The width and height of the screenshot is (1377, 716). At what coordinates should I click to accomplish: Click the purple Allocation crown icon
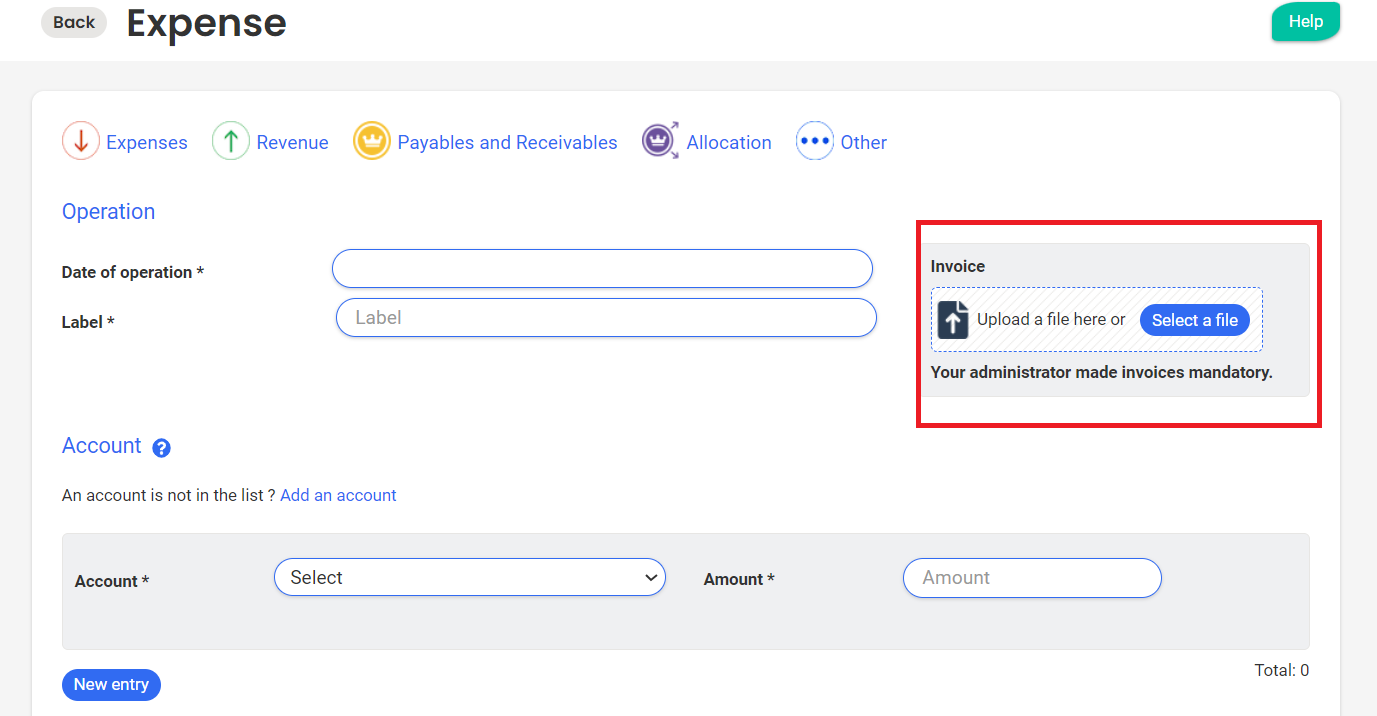660,142
